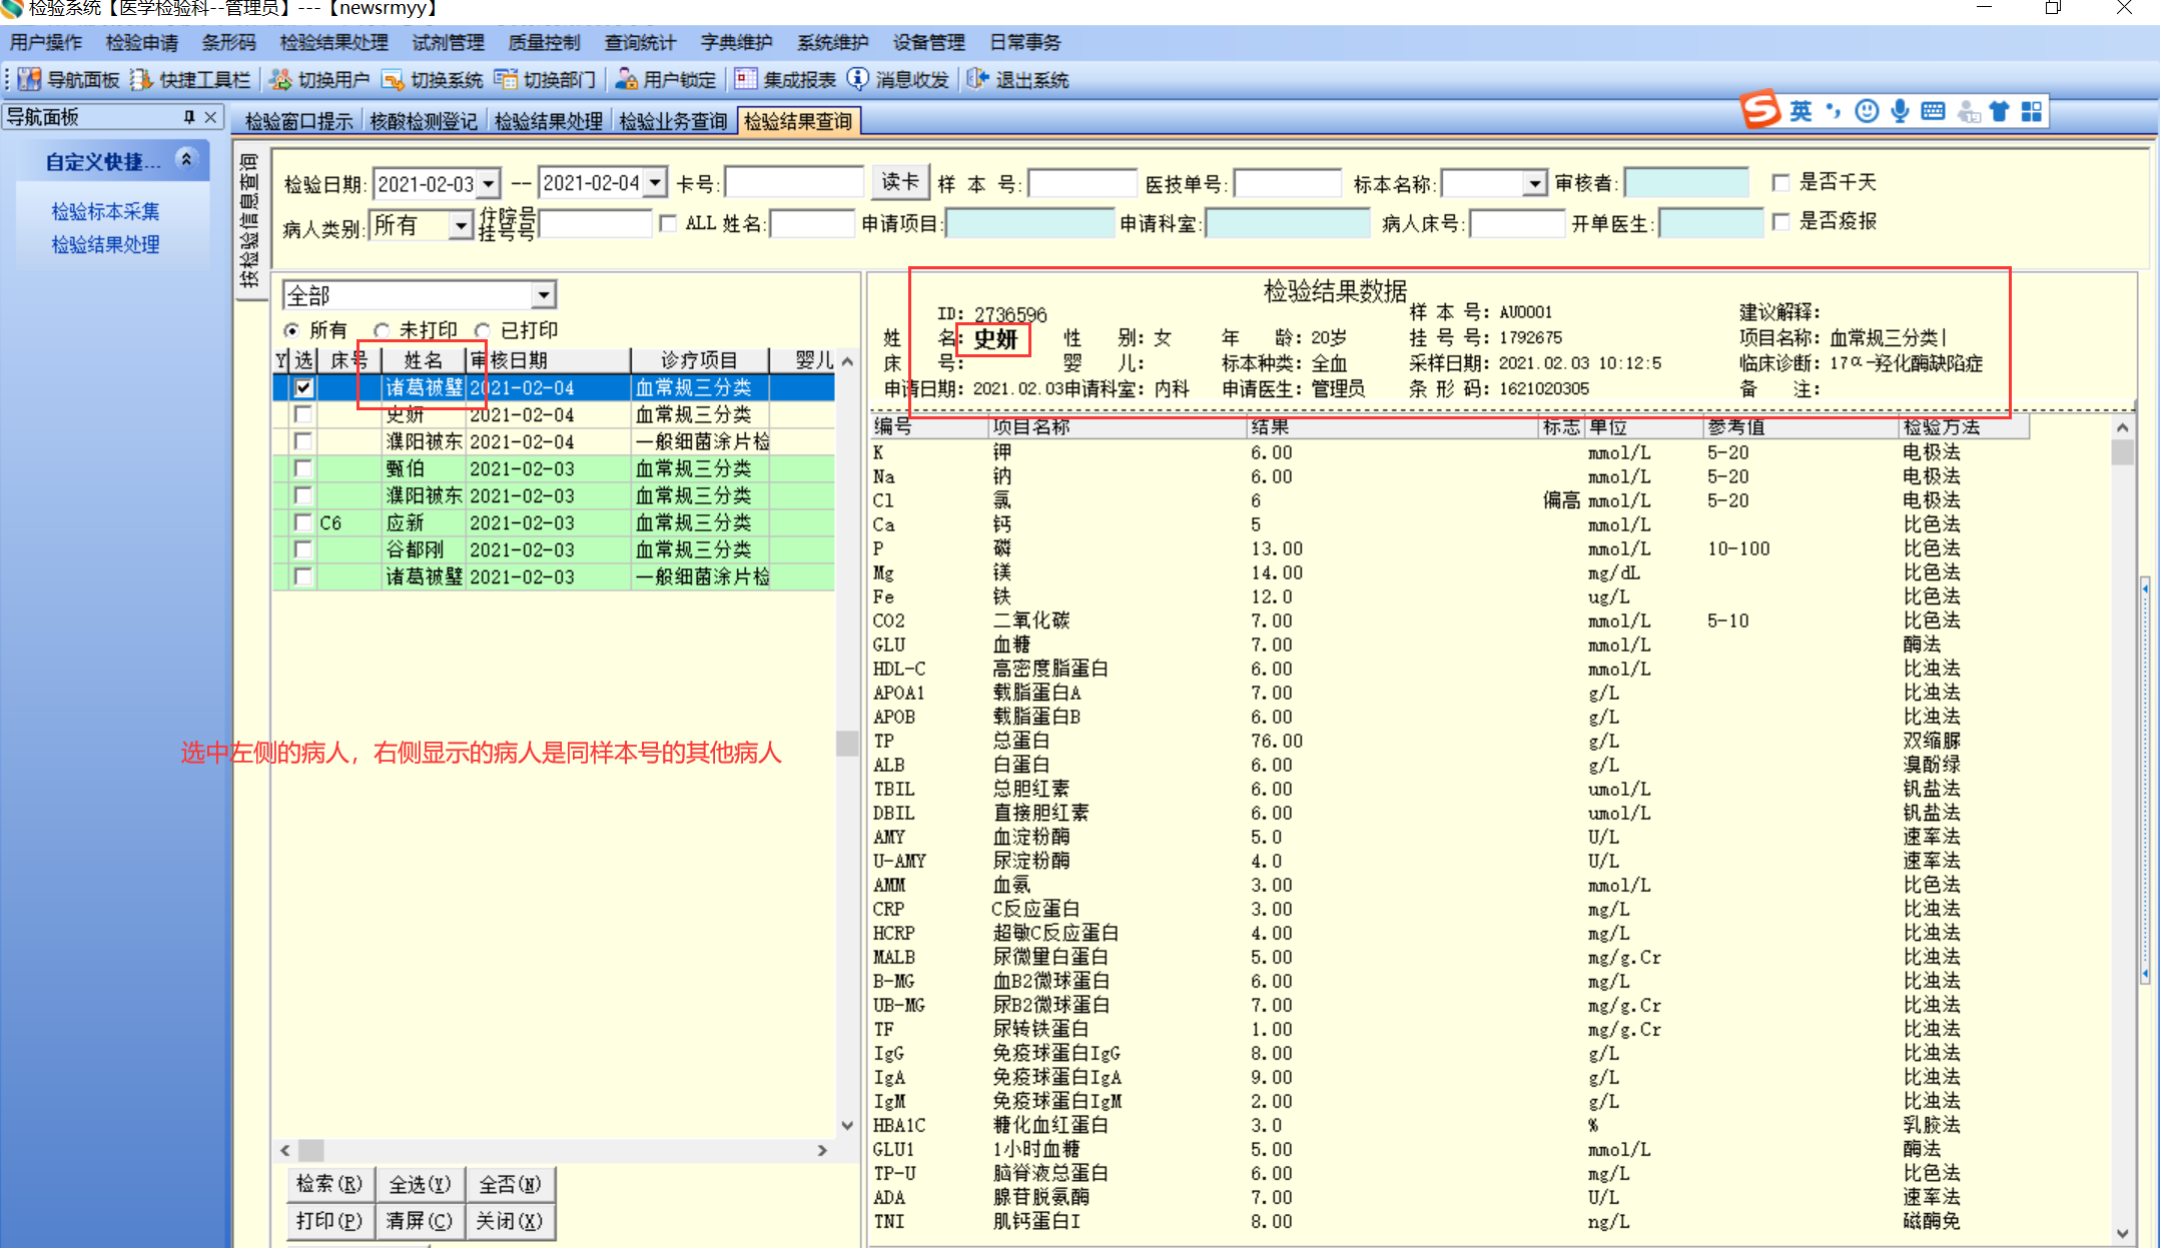Image resolution: width=2160 pixels, height=1248 pixels.
Task: Click the 切换用户 toolbar icon
Action: (x=281, y=80)
